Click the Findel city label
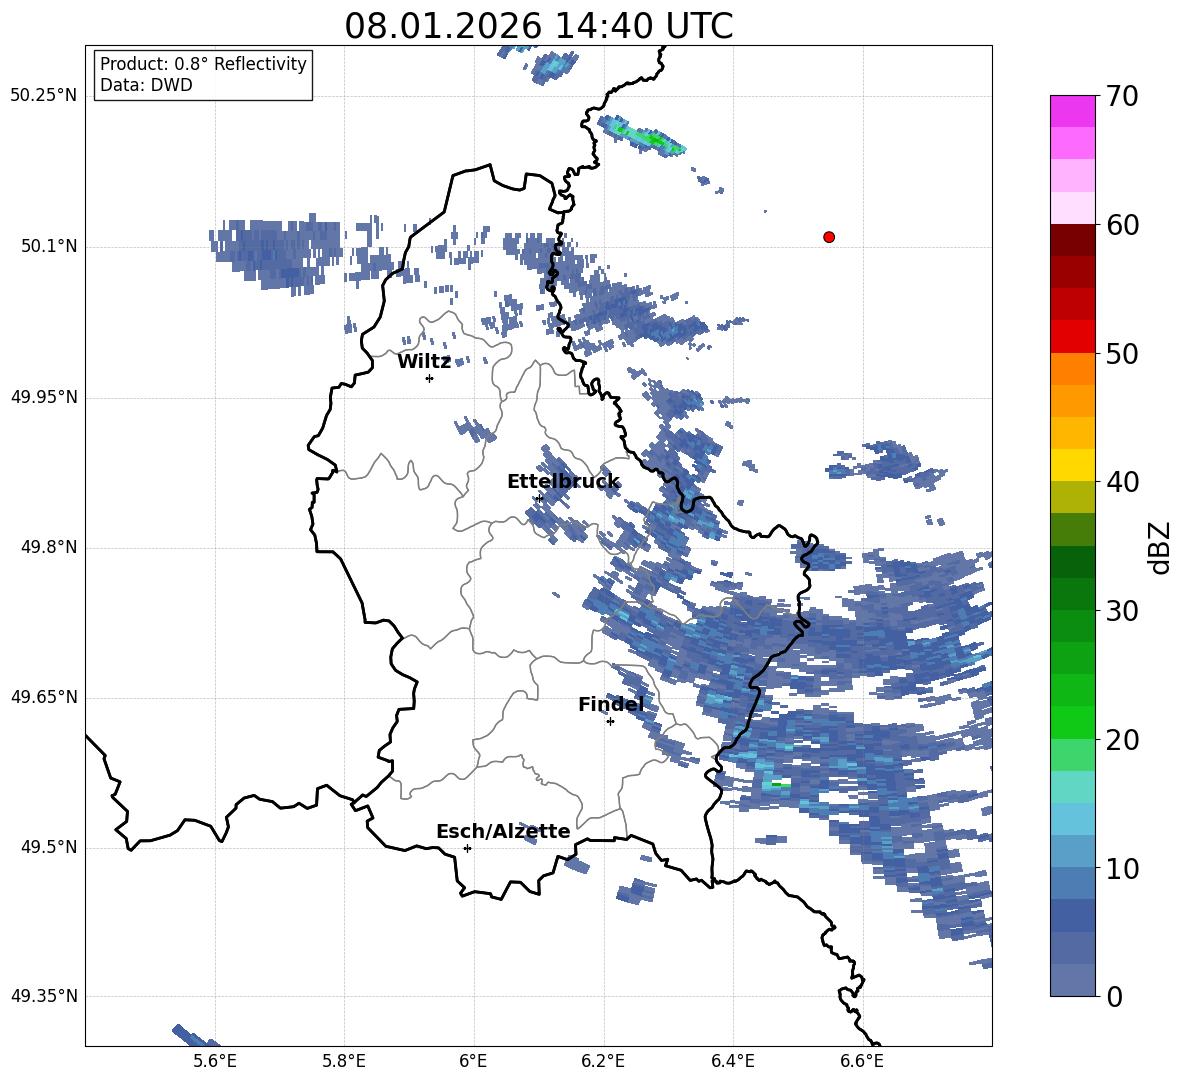This screenshot has width=1184, height=1081. point(611,704)
